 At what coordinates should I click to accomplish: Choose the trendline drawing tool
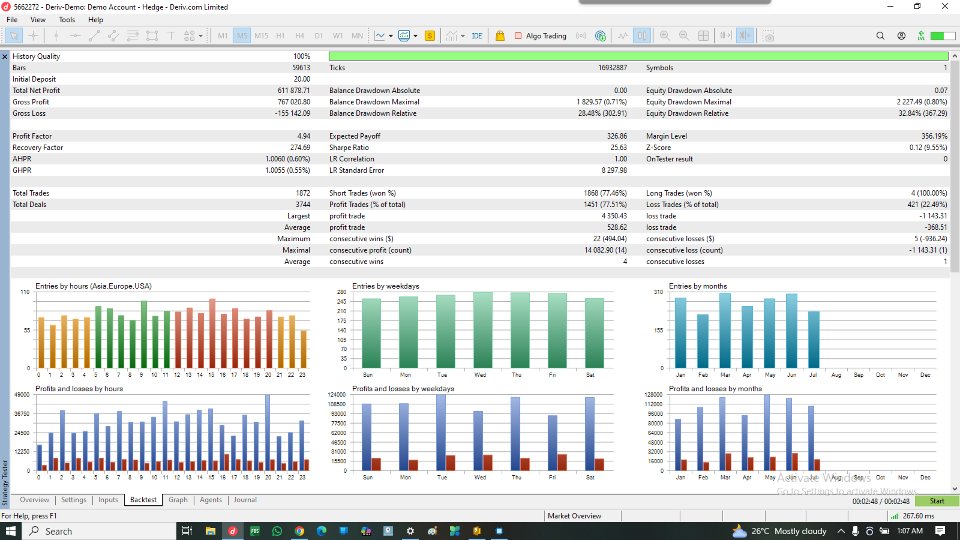point(94,36)
